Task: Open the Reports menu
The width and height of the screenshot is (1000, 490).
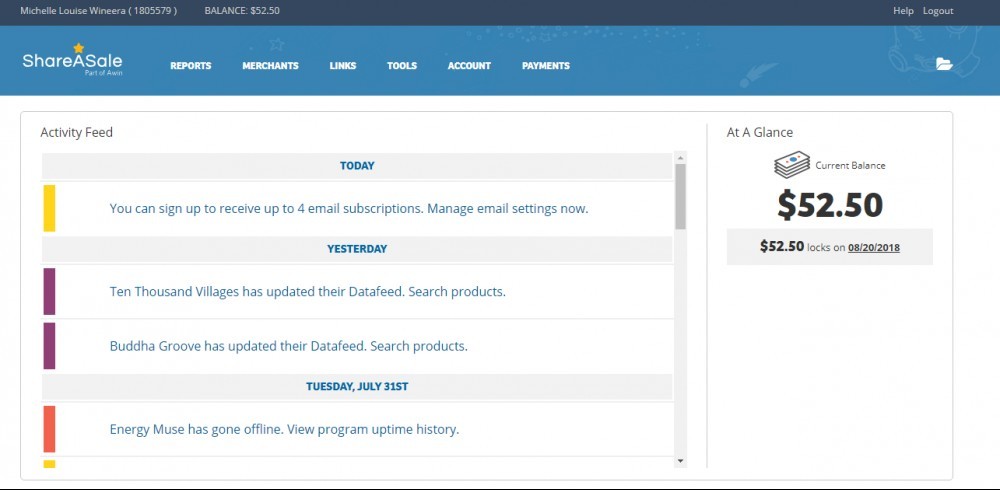Action: pyautogui.click(x=191, y=66)
